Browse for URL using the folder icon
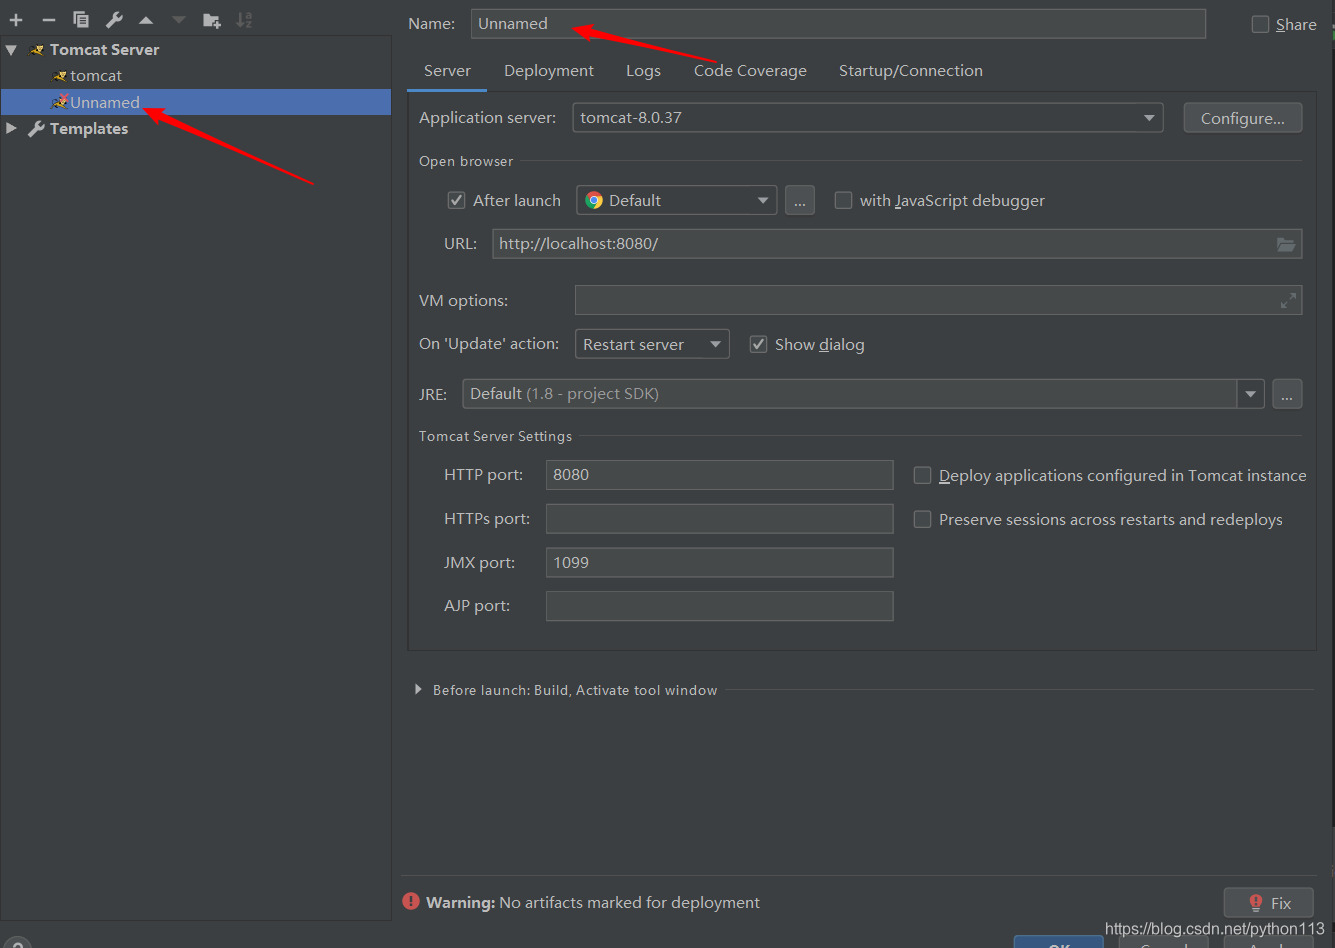This screenshot has width=1335, height=948. pyautogui.click(x=1286, y=244)
